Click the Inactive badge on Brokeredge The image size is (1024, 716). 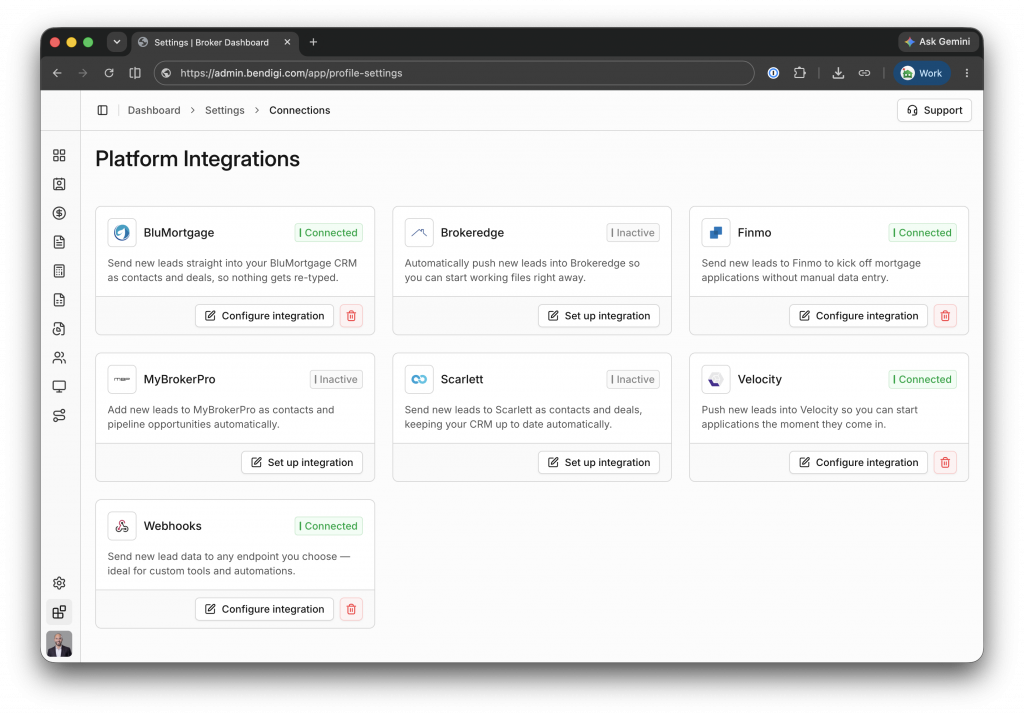coord(633,233)
